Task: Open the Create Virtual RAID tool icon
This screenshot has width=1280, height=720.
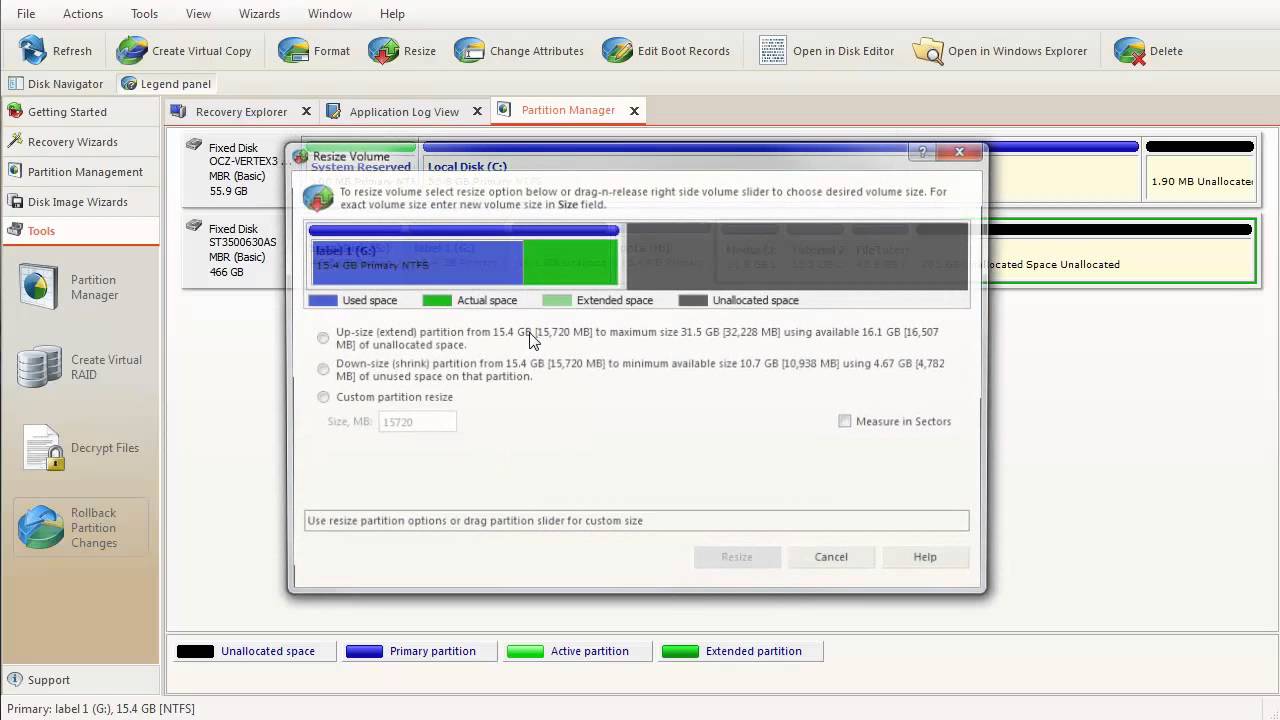Action: [x=39, y=367]
